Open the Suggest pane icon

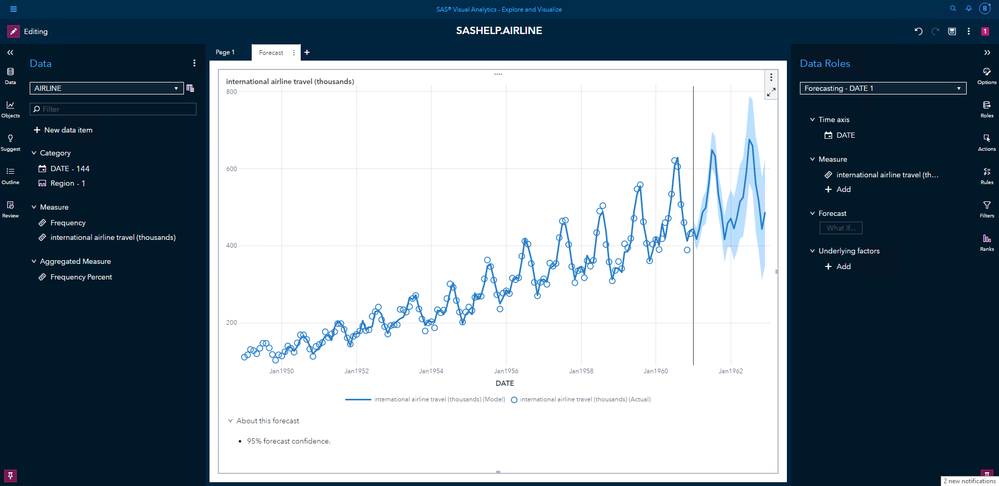point(10,142)
